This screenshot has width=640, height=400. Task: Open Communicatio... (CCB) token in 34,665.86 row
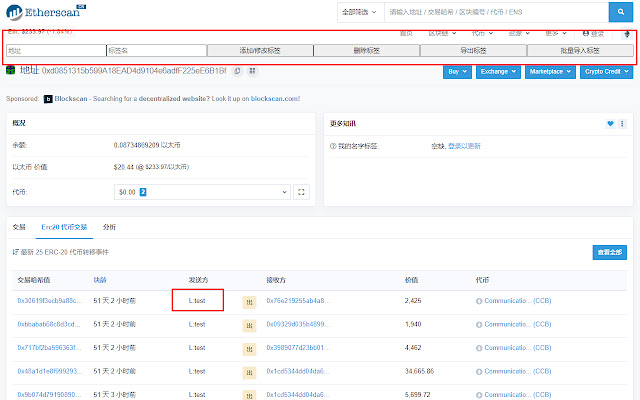click(x=518, y=371)
